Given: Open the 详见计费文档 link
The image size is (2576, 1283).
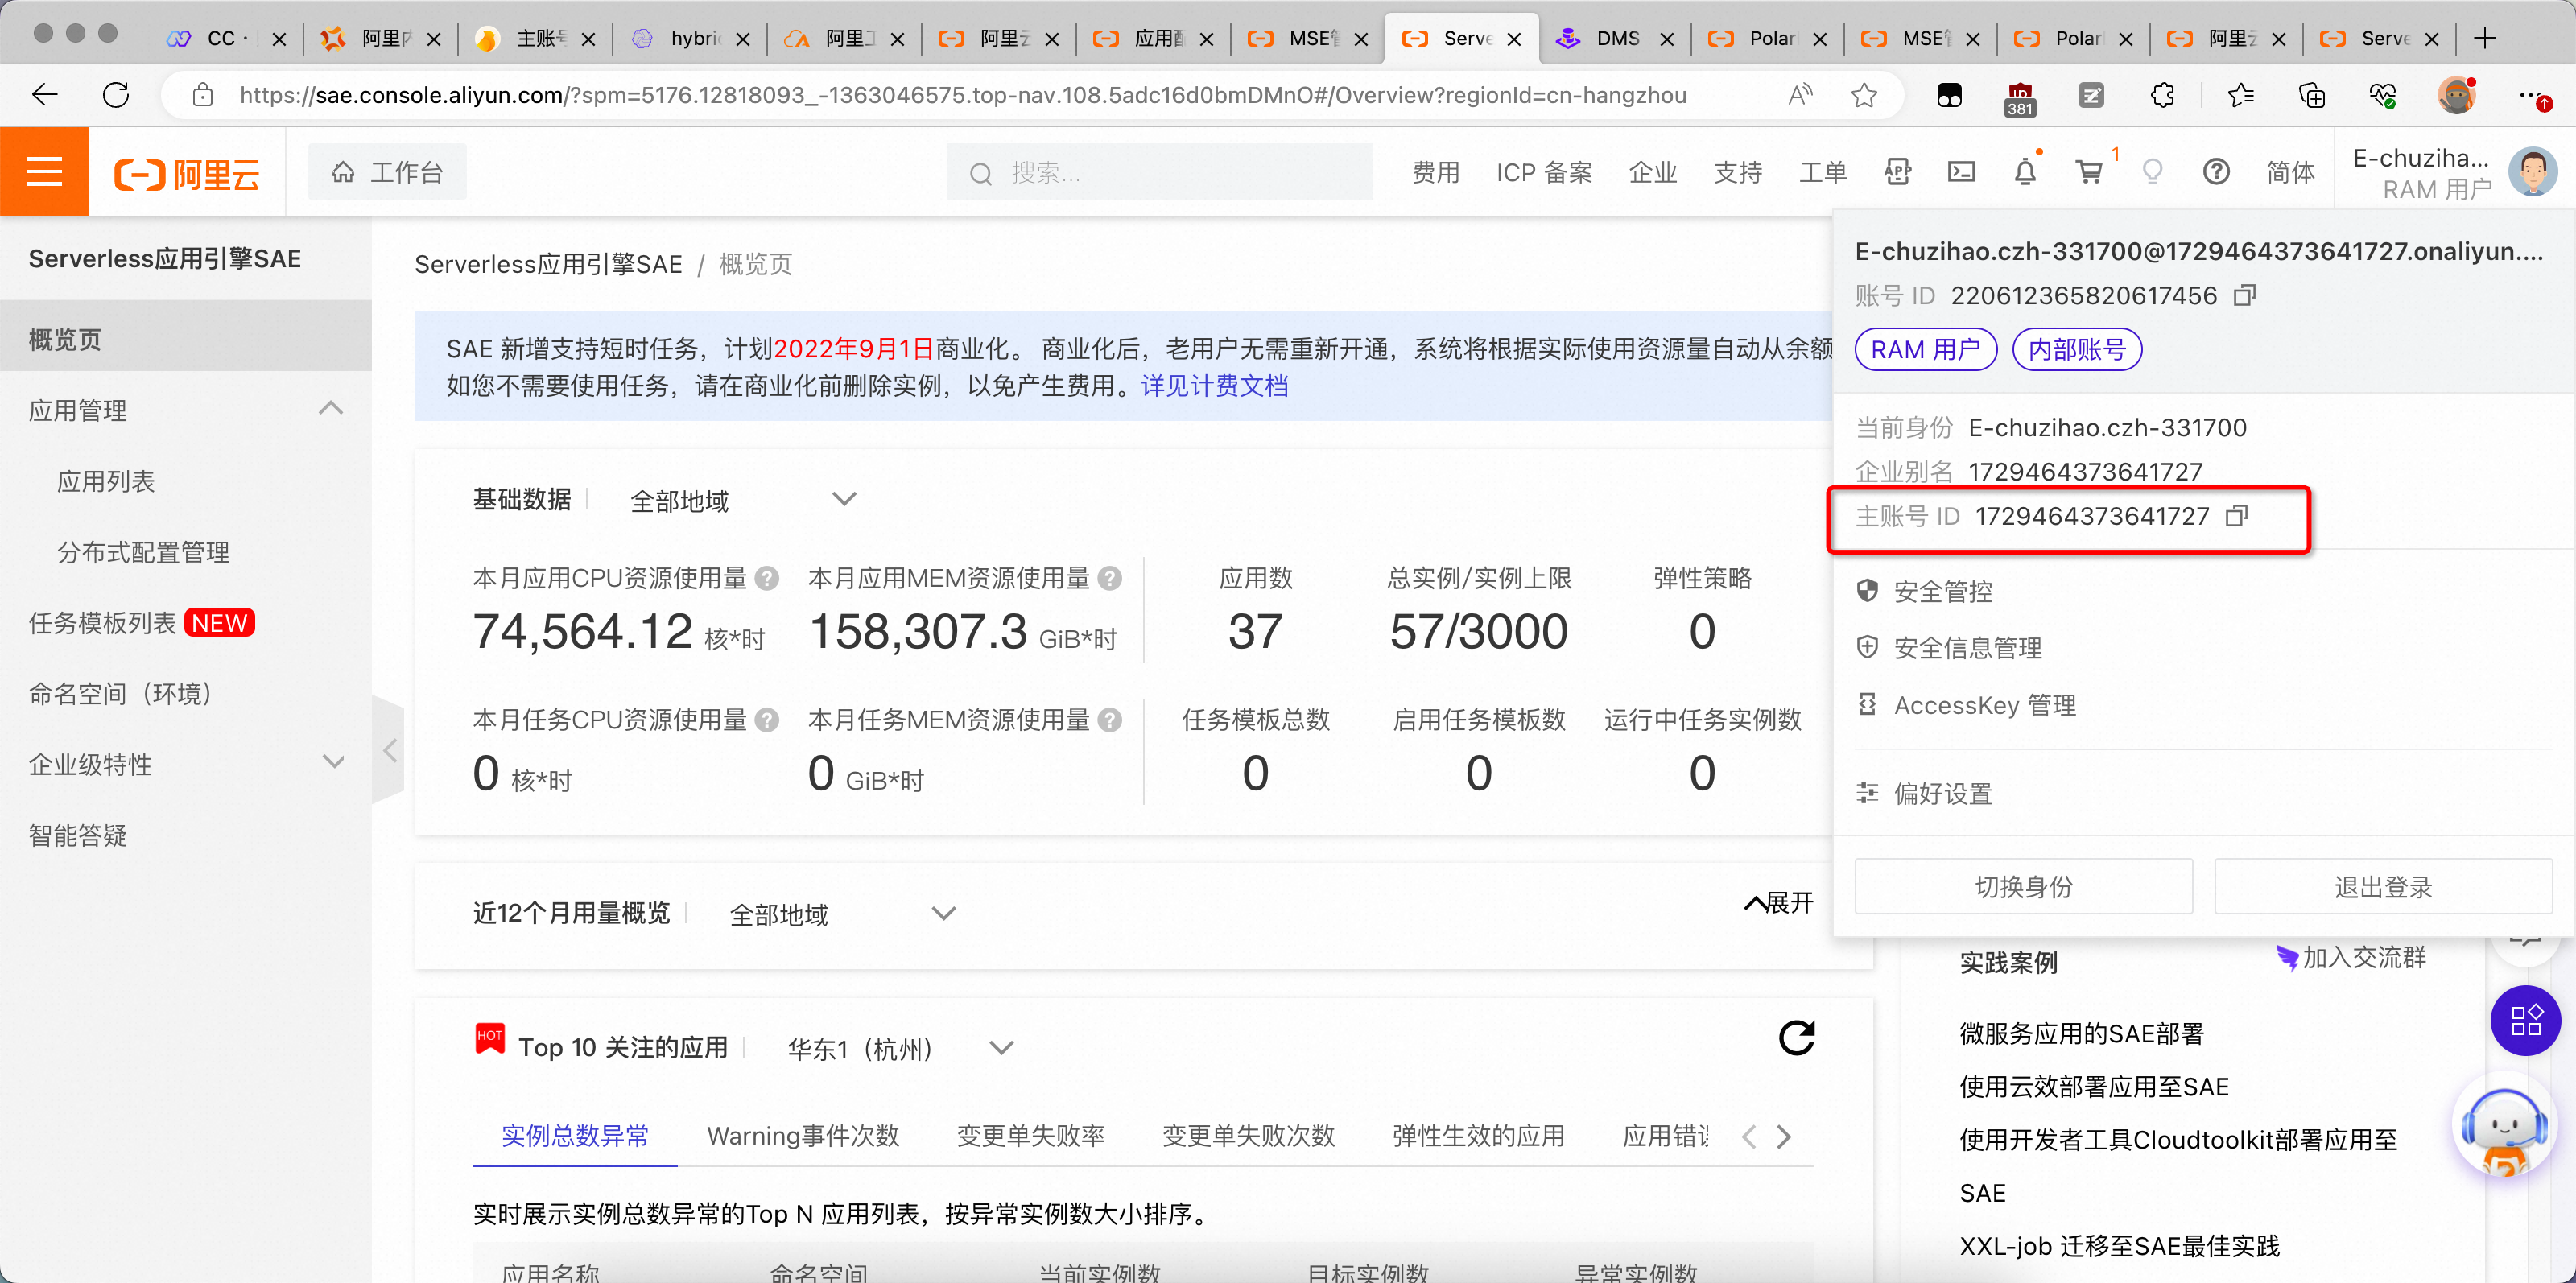Looking at the screenshot, I should coord(1214,386).
